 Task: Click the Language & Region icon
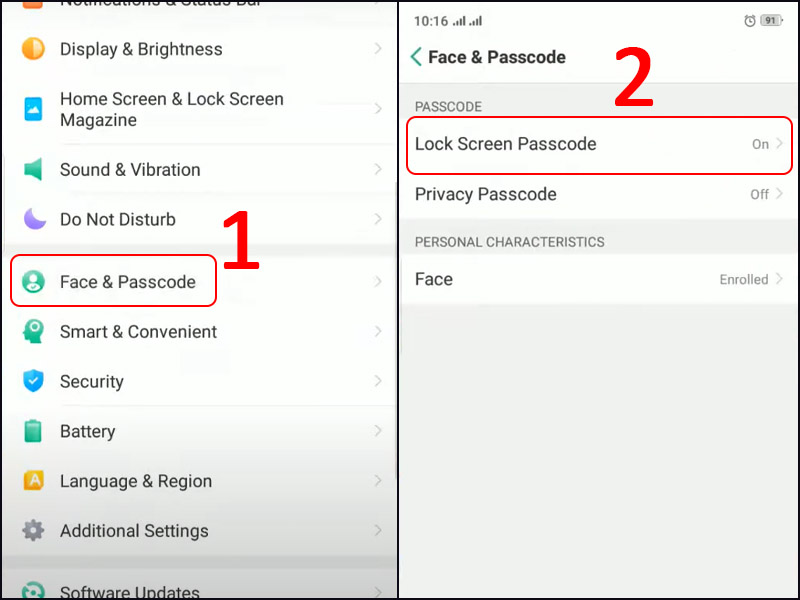(x=34, y=481)
